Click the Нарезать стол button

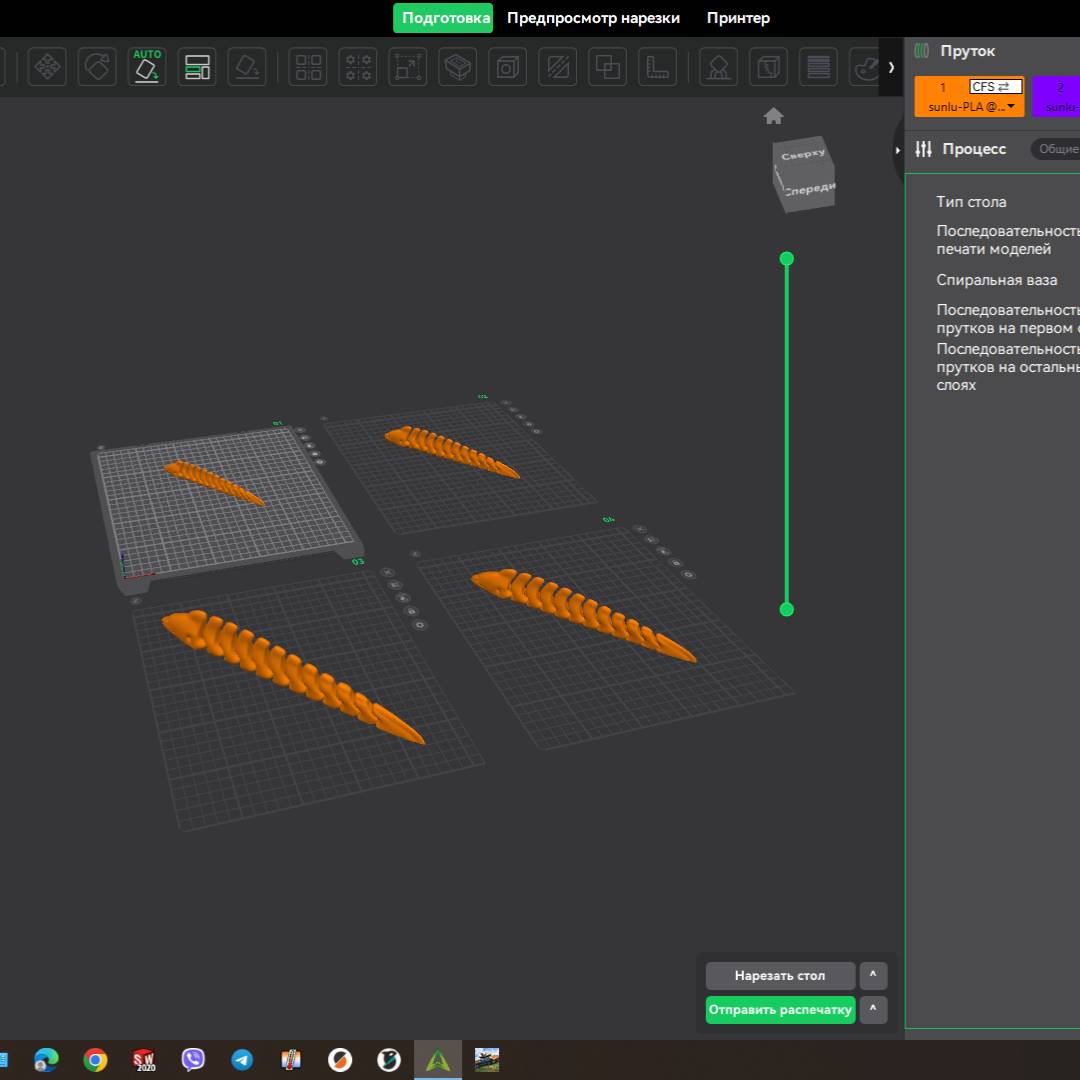(x=780, y=976)
